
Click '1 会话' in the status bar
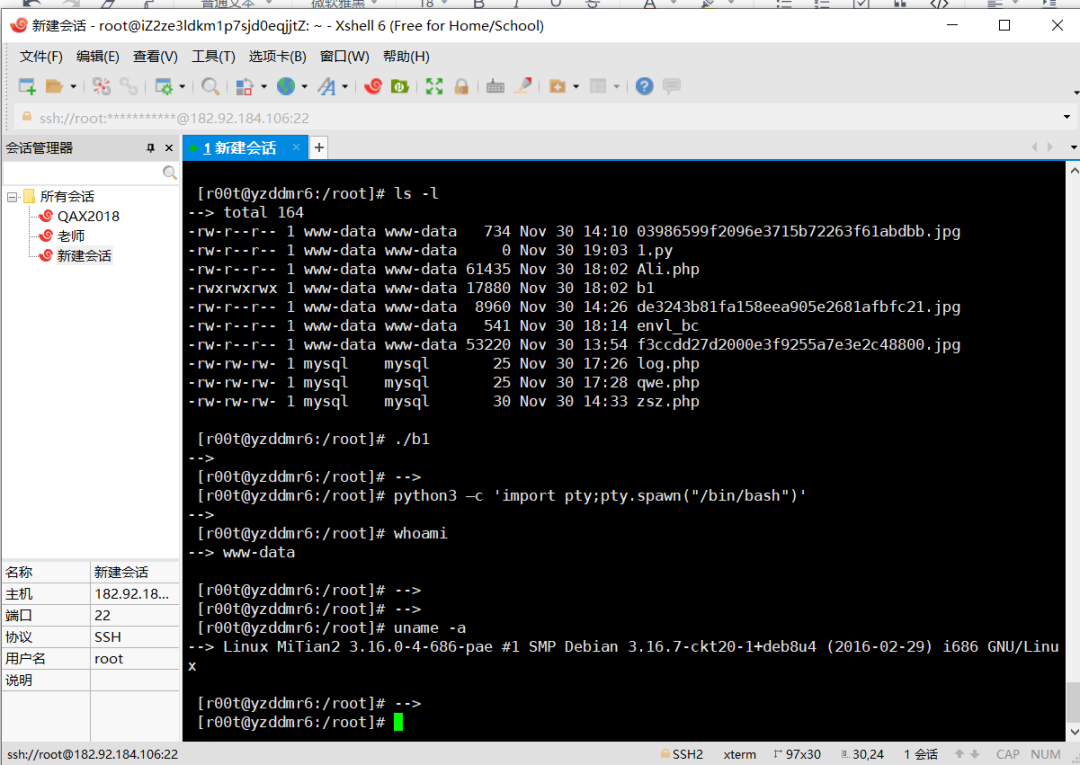(x=921, y=755)
